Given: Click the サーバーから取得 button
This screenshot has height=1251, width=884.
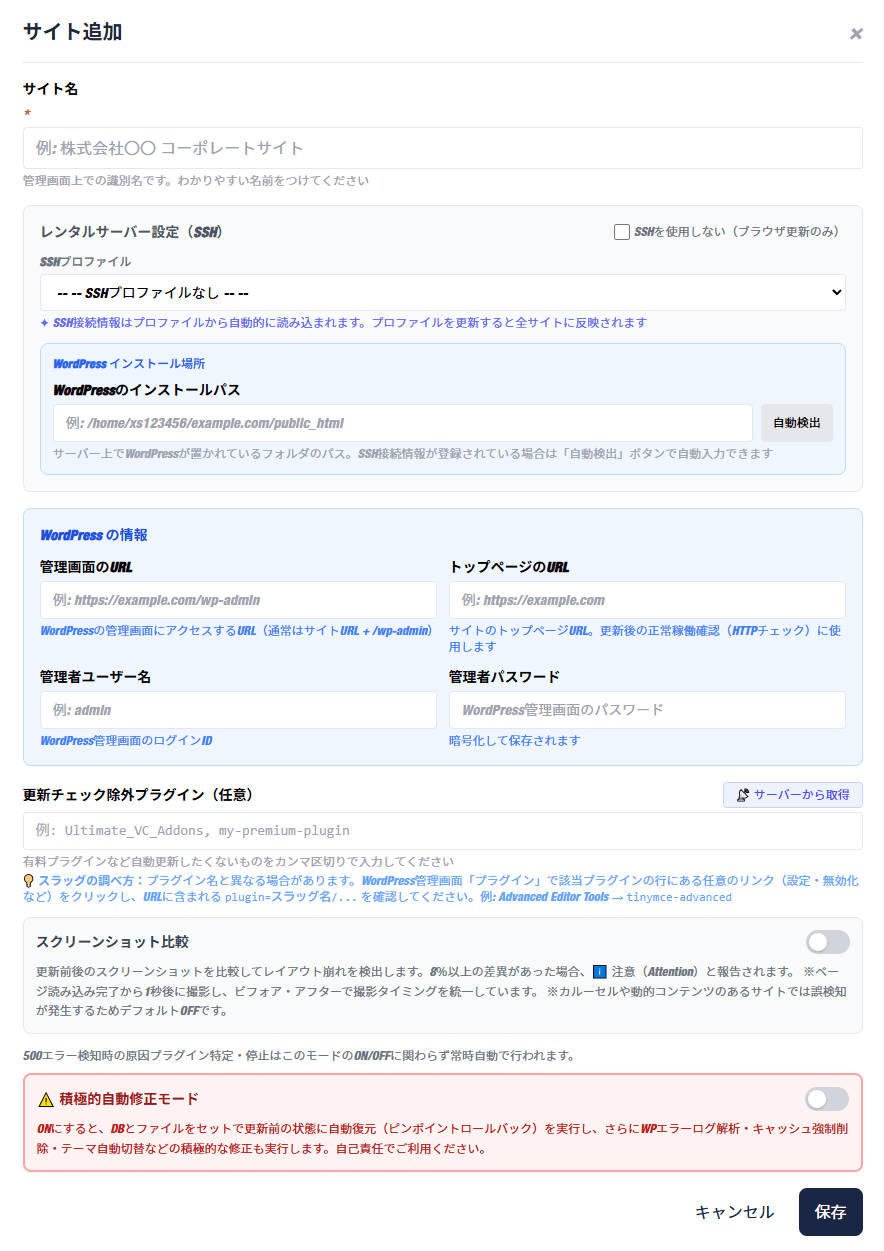Looking at the screenshot, I should tap(792, 795).
